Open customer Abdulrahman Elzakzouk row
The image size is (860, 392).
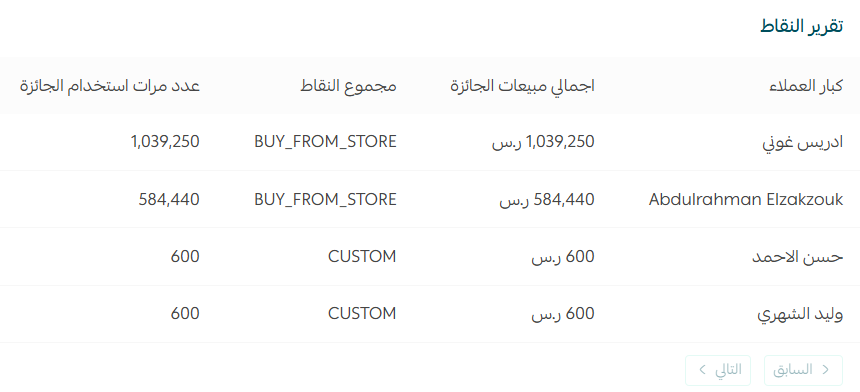click(x=430, y=199)
